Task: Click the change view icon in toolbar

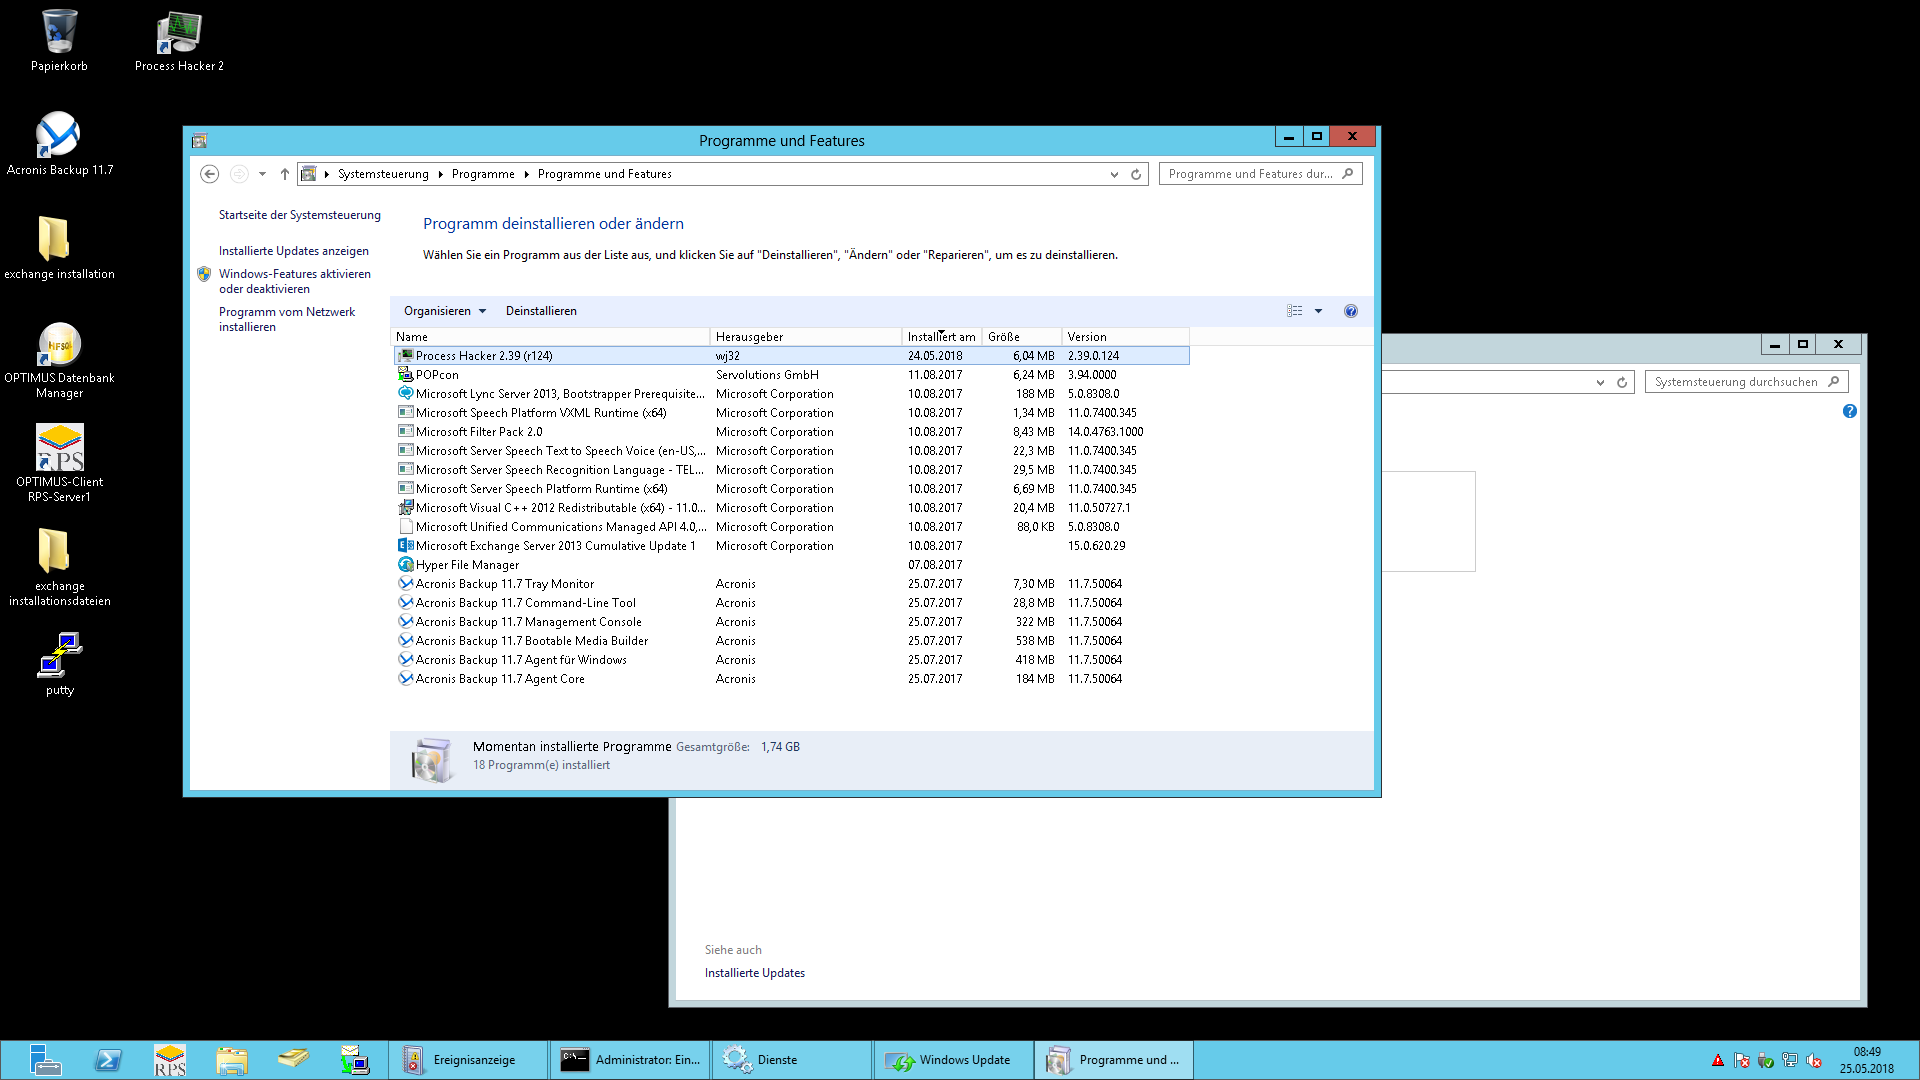Action: click(1295, 311)
